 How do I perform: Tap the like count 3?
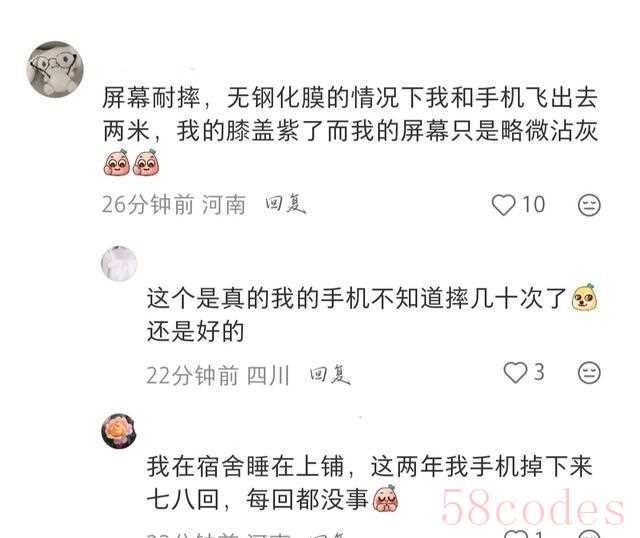(539, 372)
